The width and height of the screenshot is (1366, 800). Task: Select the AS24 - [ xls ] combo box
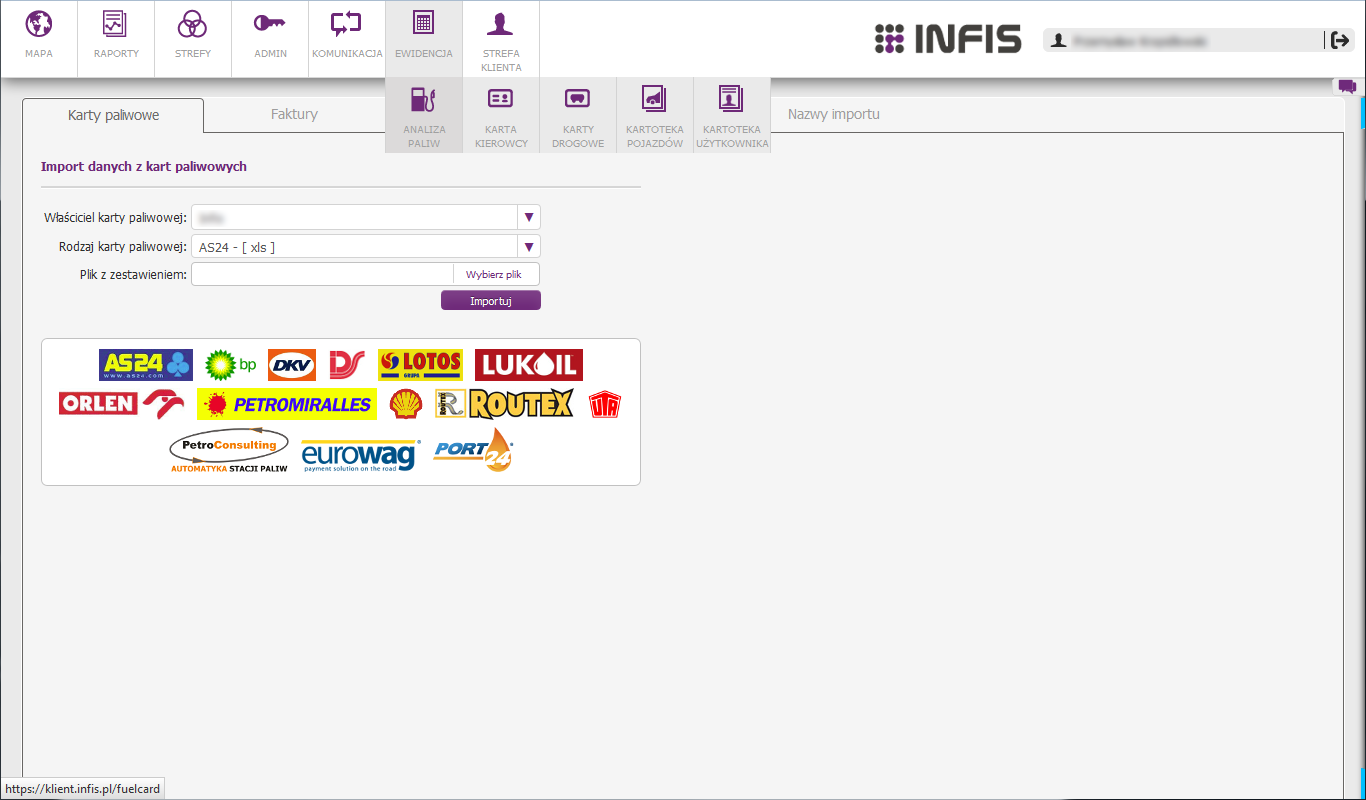tap(366, 246)
